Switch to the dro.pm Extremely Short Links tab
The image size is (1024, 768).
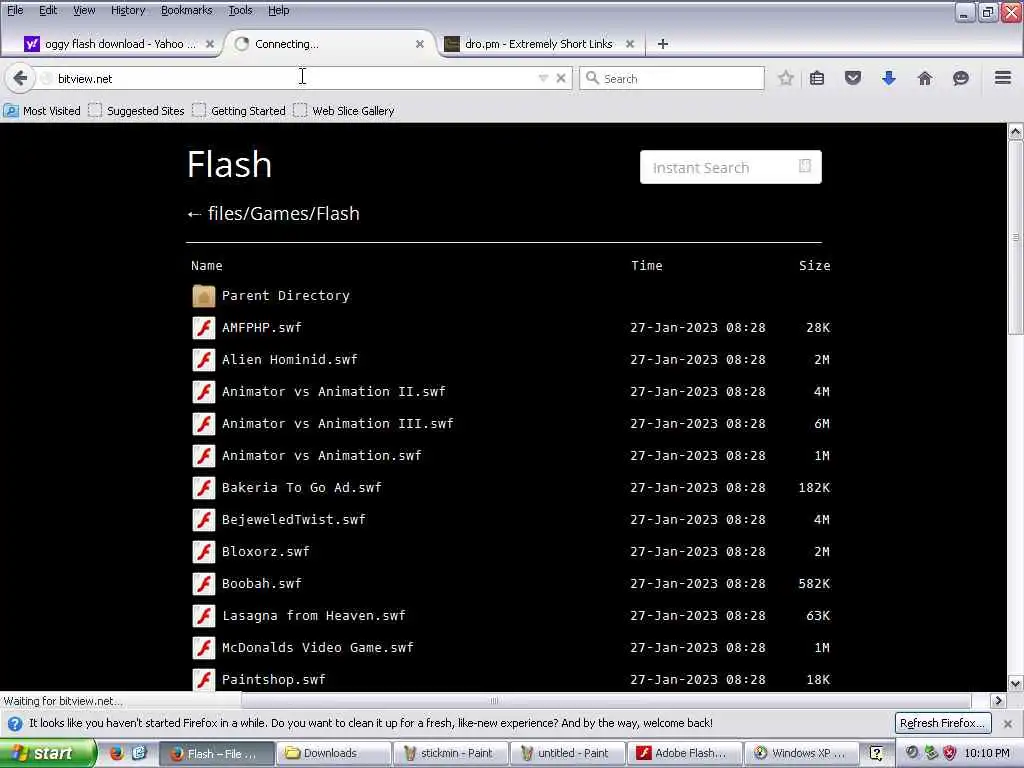(538, 44)
